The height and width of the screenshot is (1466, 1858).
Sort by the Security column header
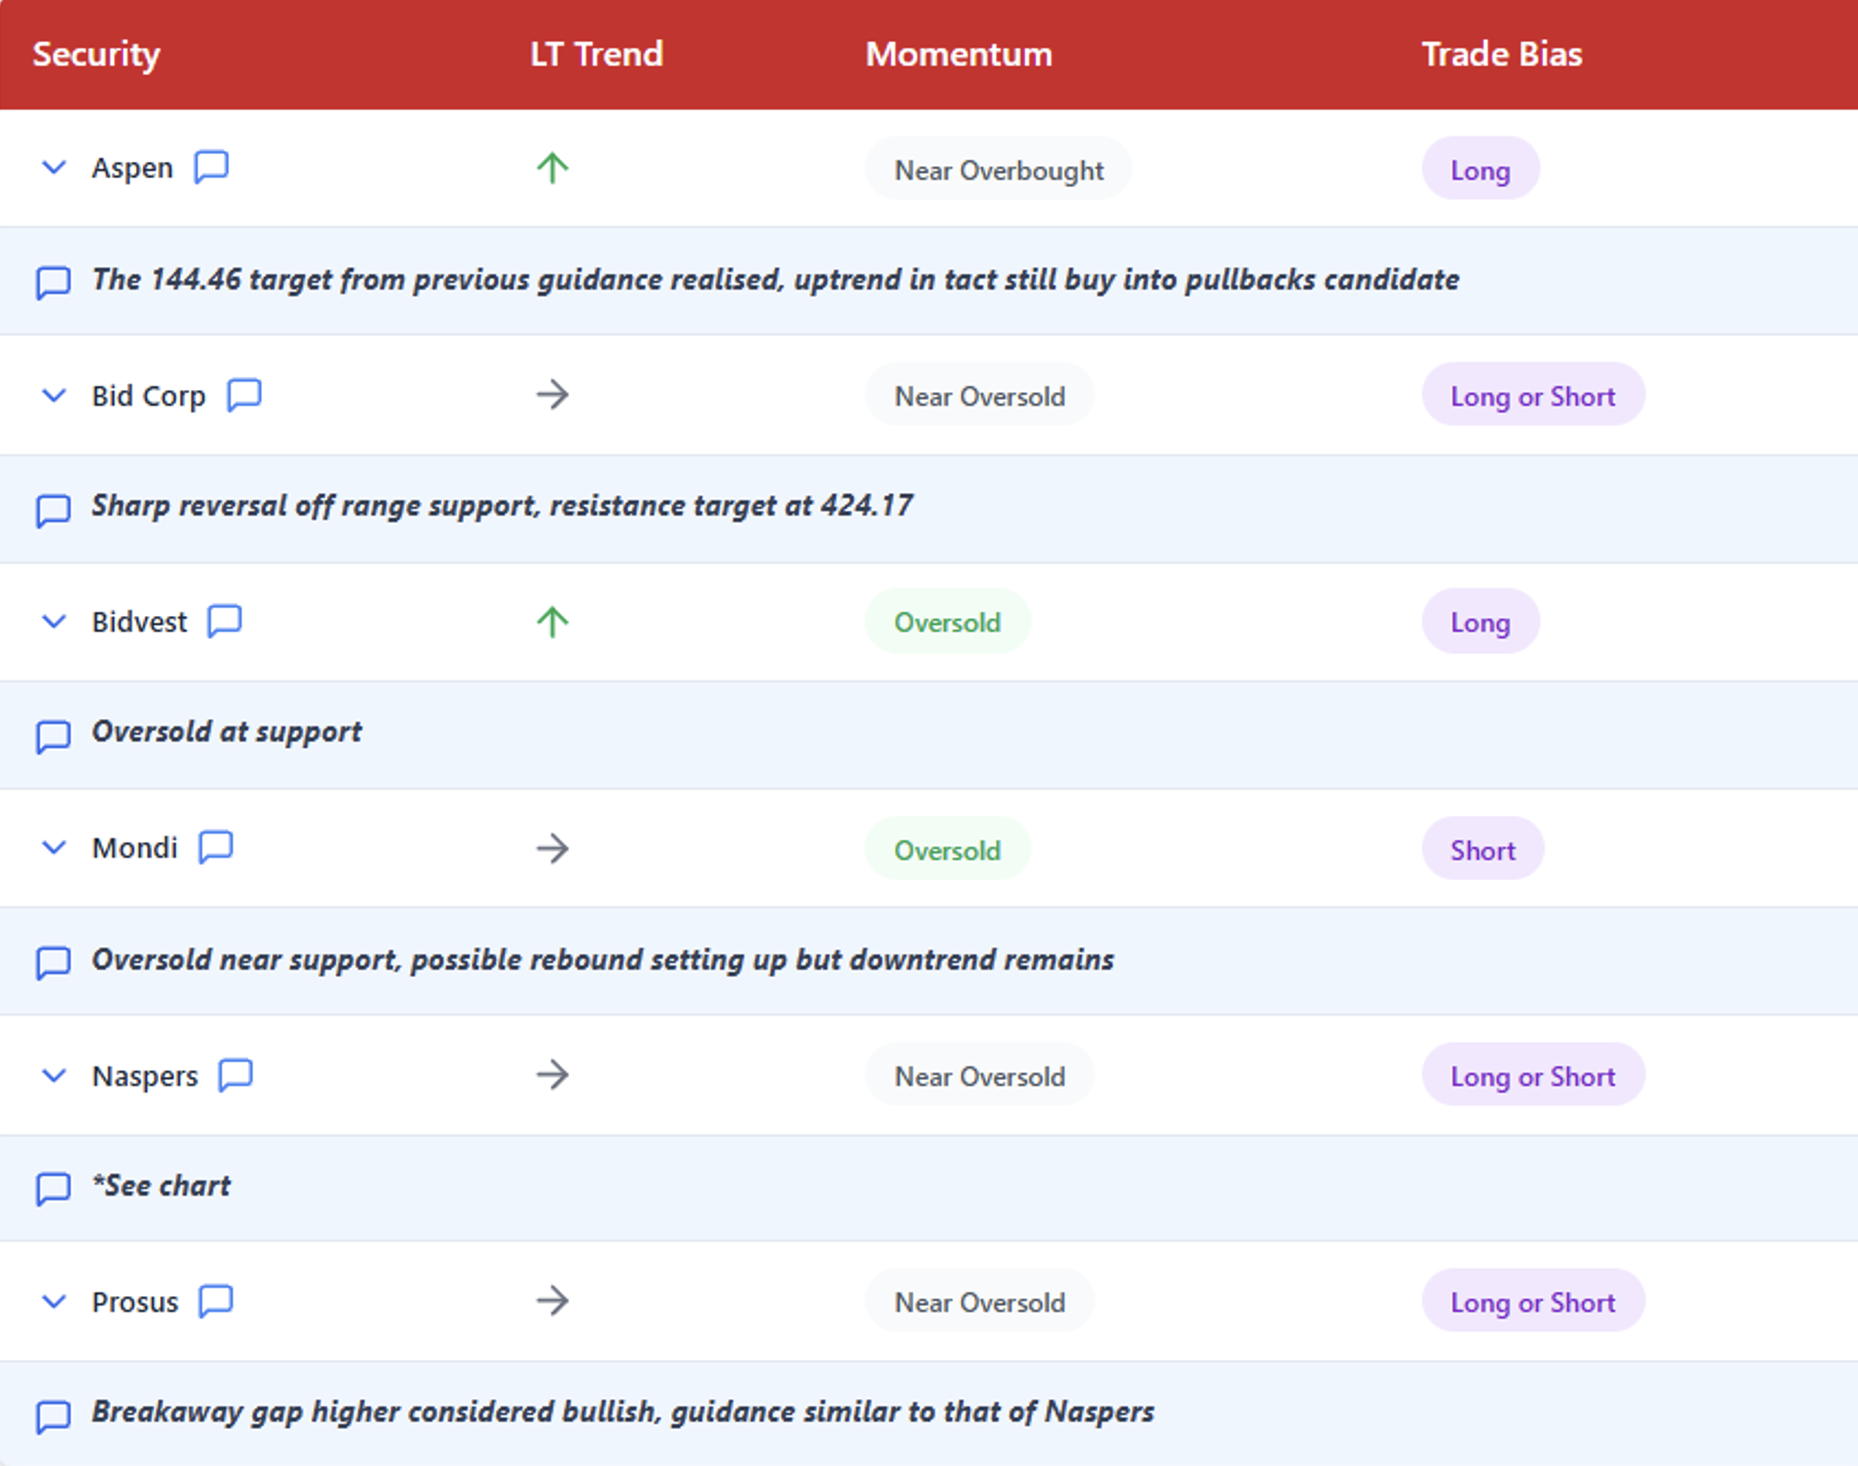(96, 54)
